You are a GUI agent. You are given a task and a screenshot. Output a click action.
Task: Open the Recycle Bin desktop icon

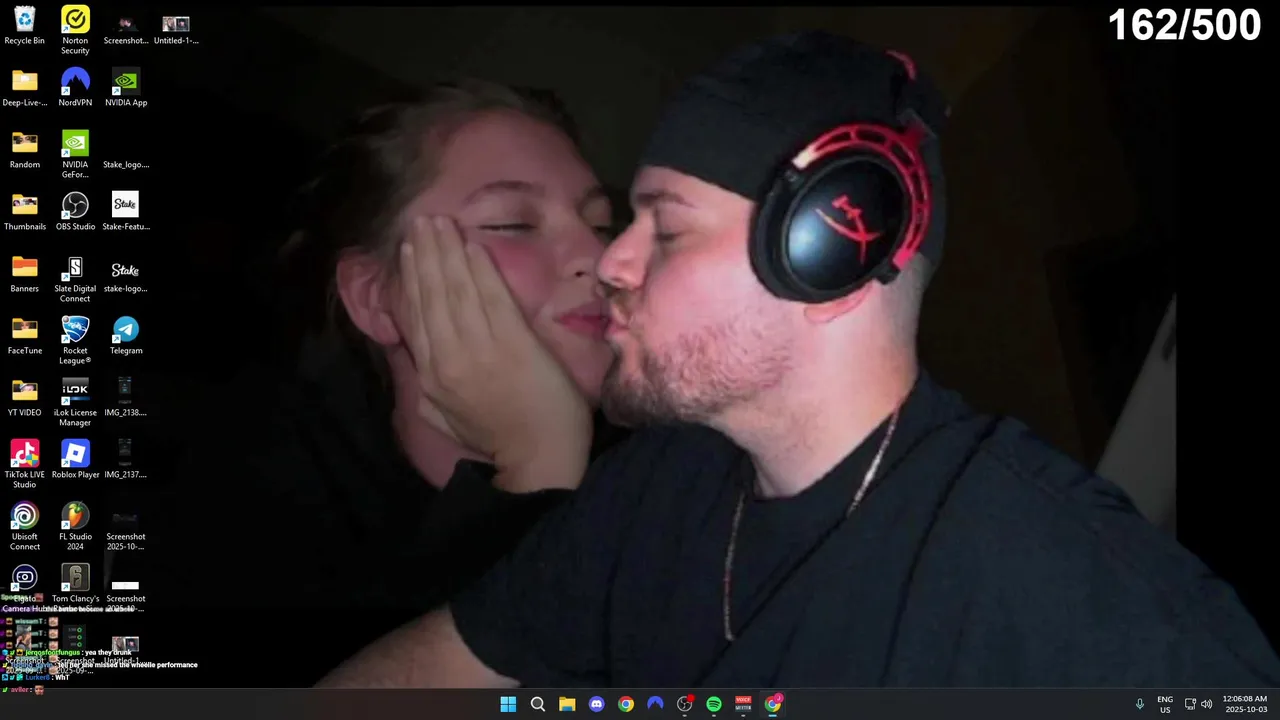(x=25, y=26)
